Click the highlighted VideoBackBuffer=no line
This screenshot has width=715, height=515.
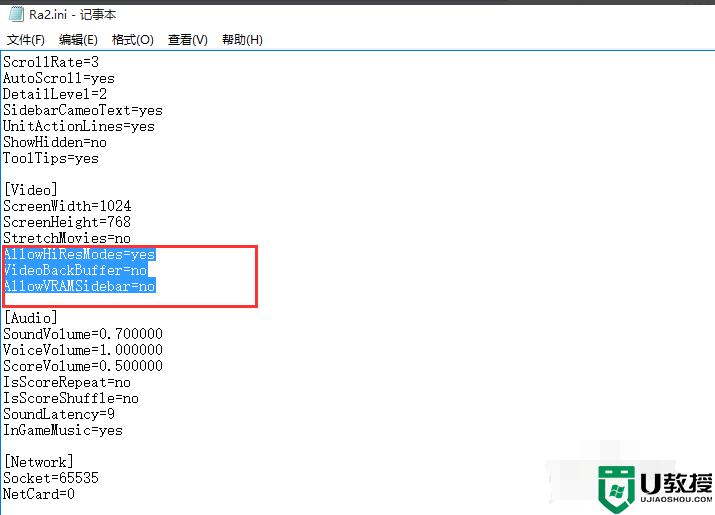tap(75, 270)
